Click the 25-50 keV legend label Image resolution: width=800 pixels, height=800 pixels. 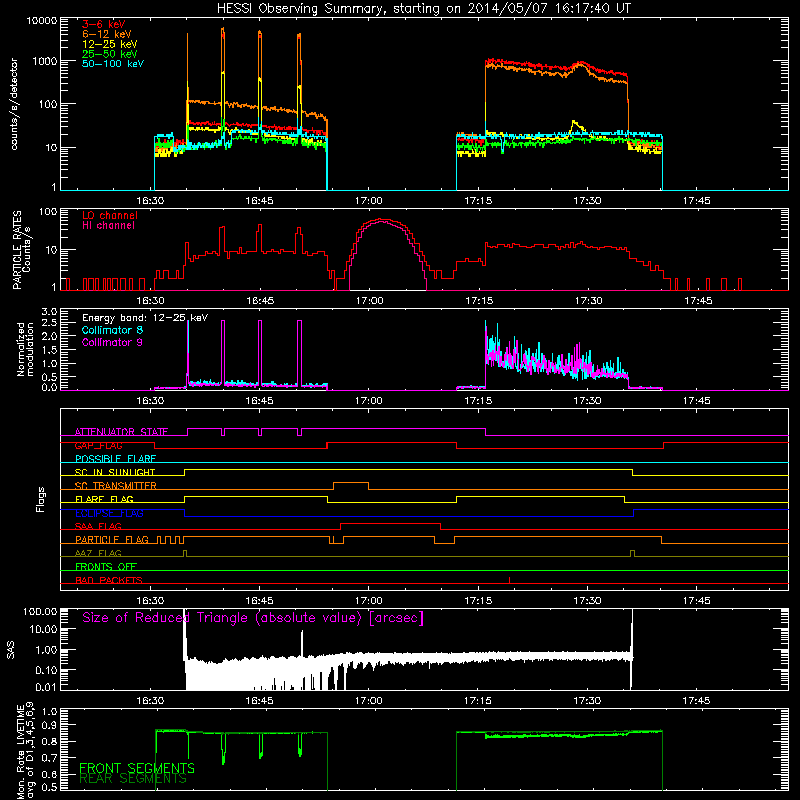(110, 54)
